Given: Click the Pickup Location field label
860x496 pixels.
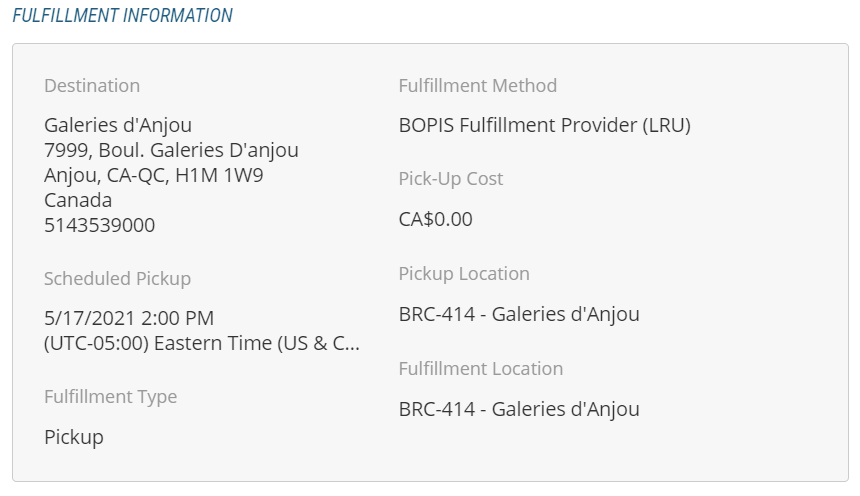Looking at the screenshot, I should (464, 274).
